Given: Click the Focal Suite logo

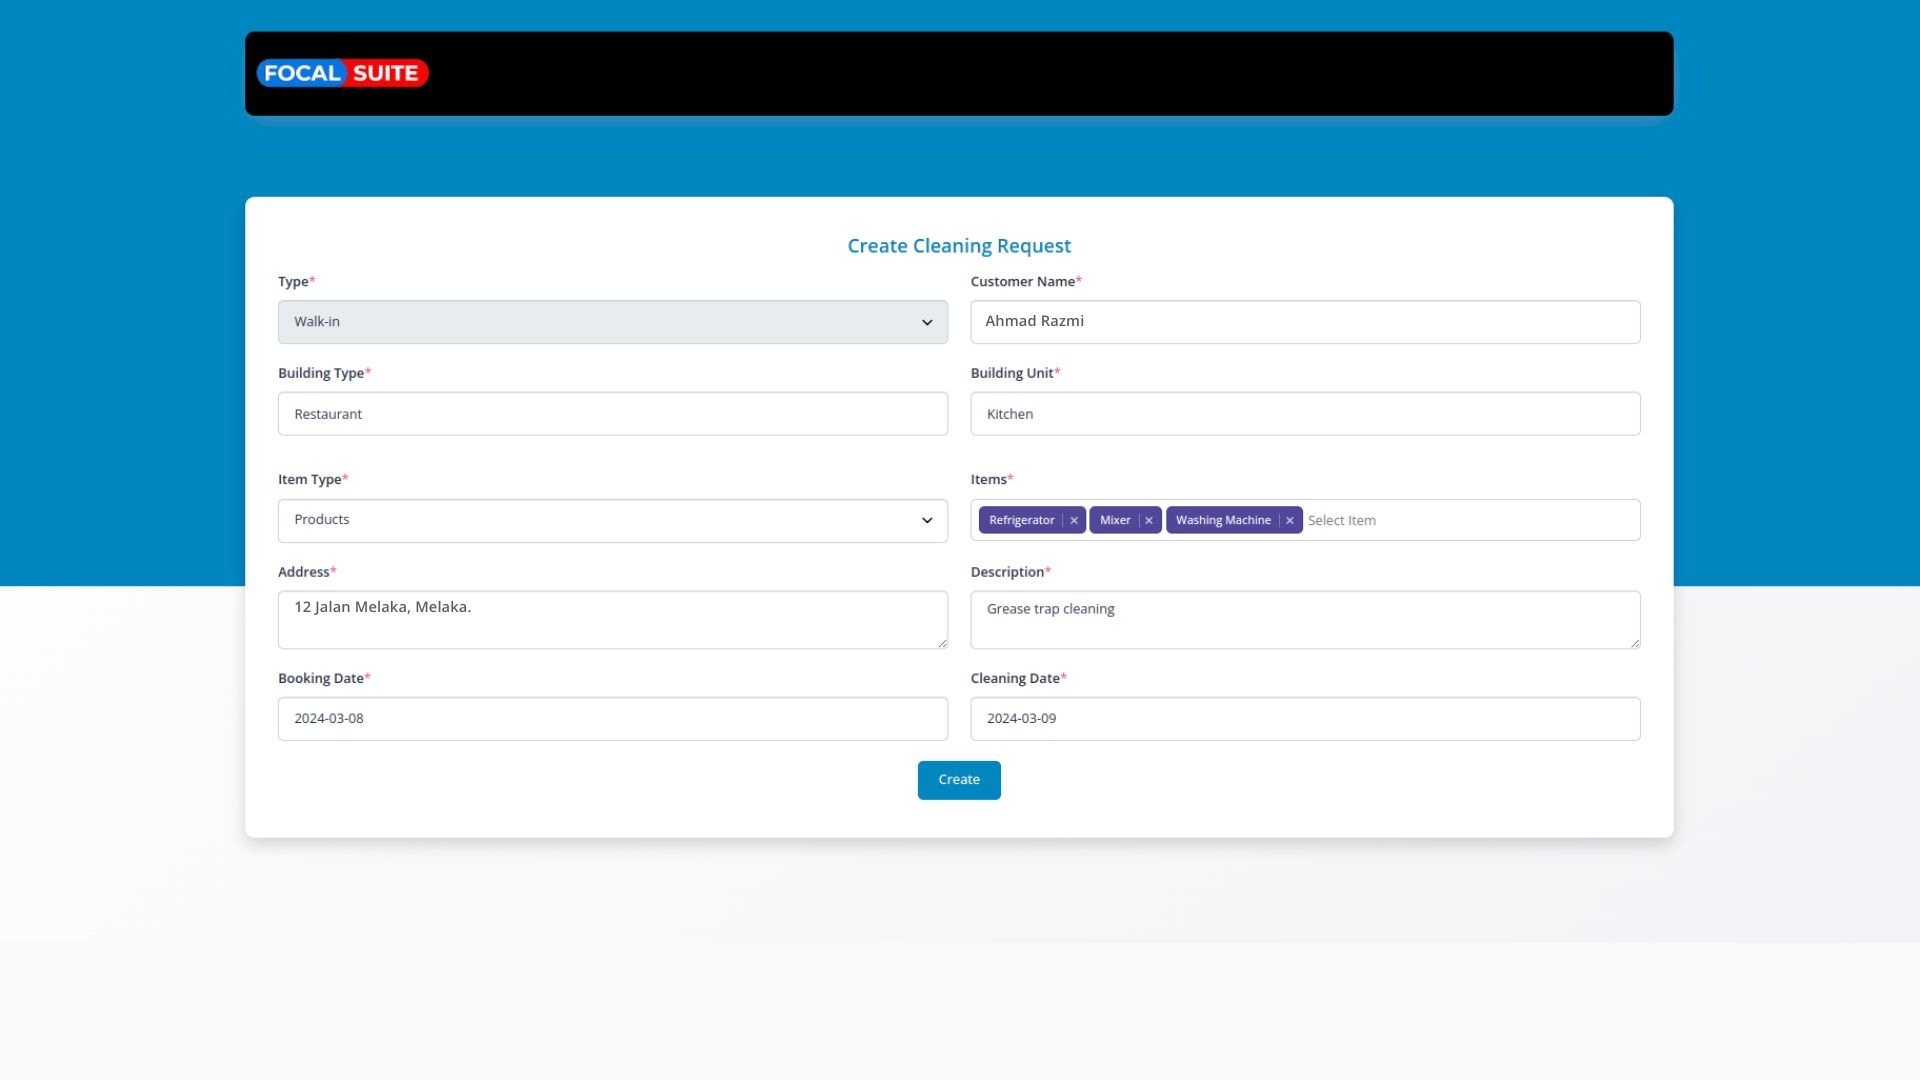Looking at the screenshot, I should coord(342,73).
